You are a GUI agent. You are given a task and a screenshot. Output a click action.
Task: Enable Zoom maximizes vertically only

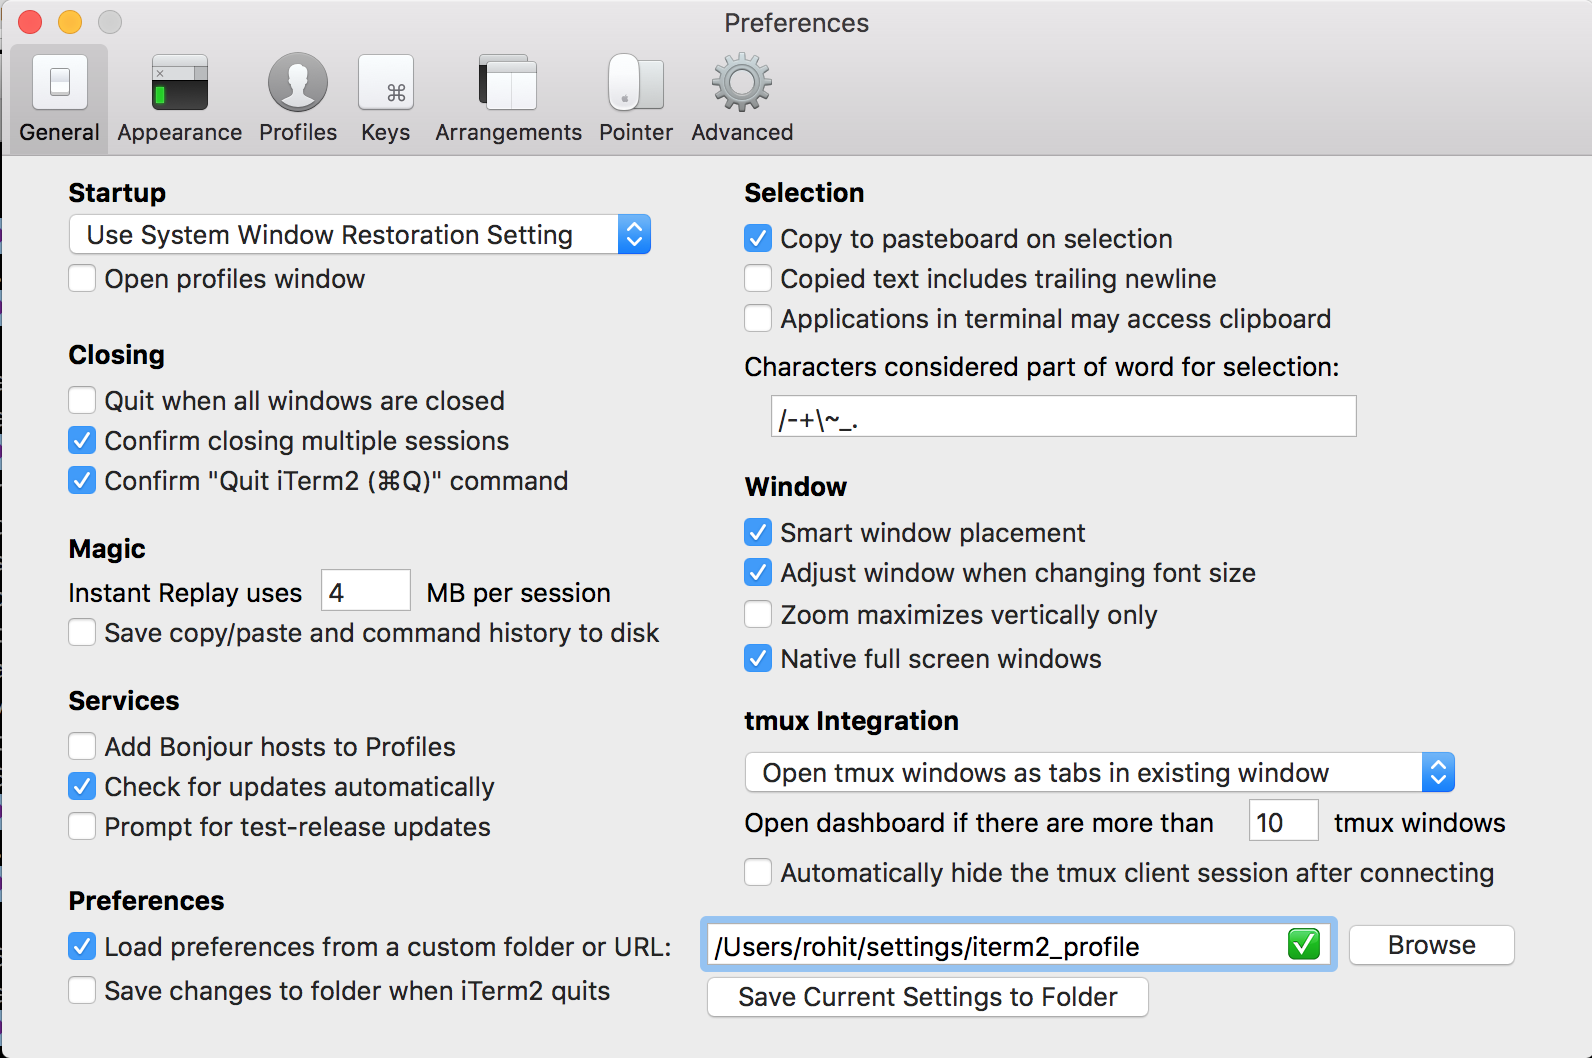pyautogui.click(x=758, y=614)
